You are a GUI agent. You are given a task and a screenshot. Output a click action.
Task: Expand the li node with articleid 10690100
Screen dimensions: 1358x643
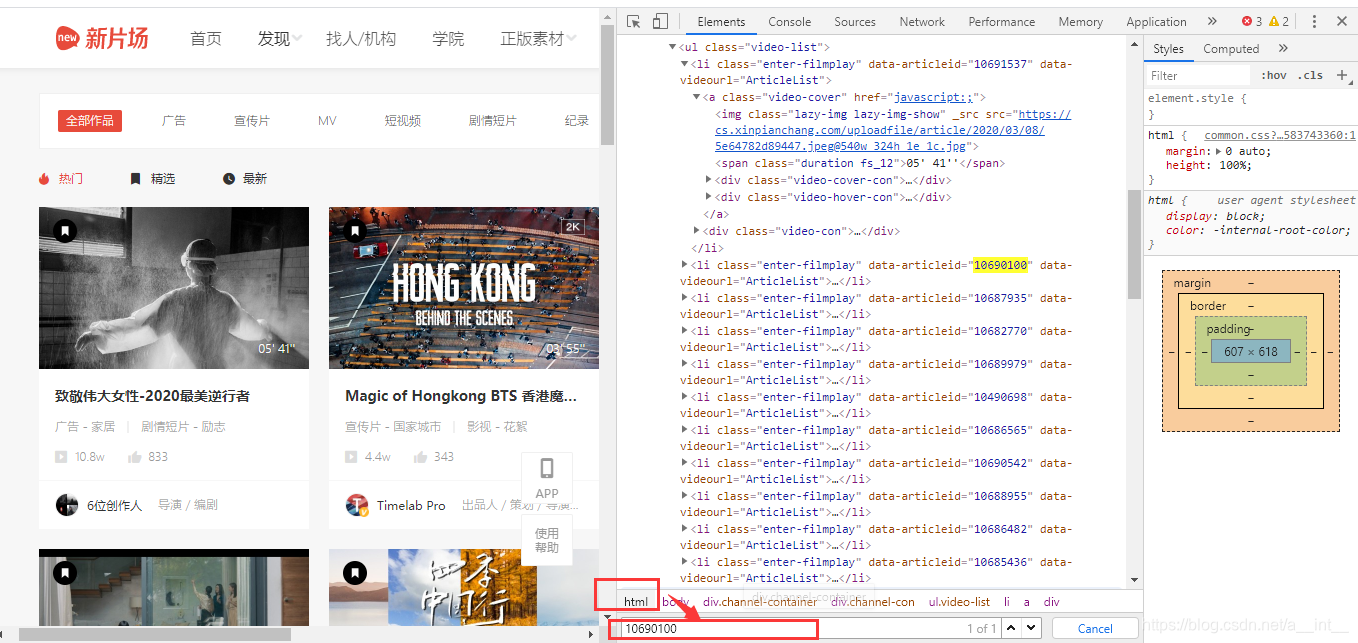[684, 265]
